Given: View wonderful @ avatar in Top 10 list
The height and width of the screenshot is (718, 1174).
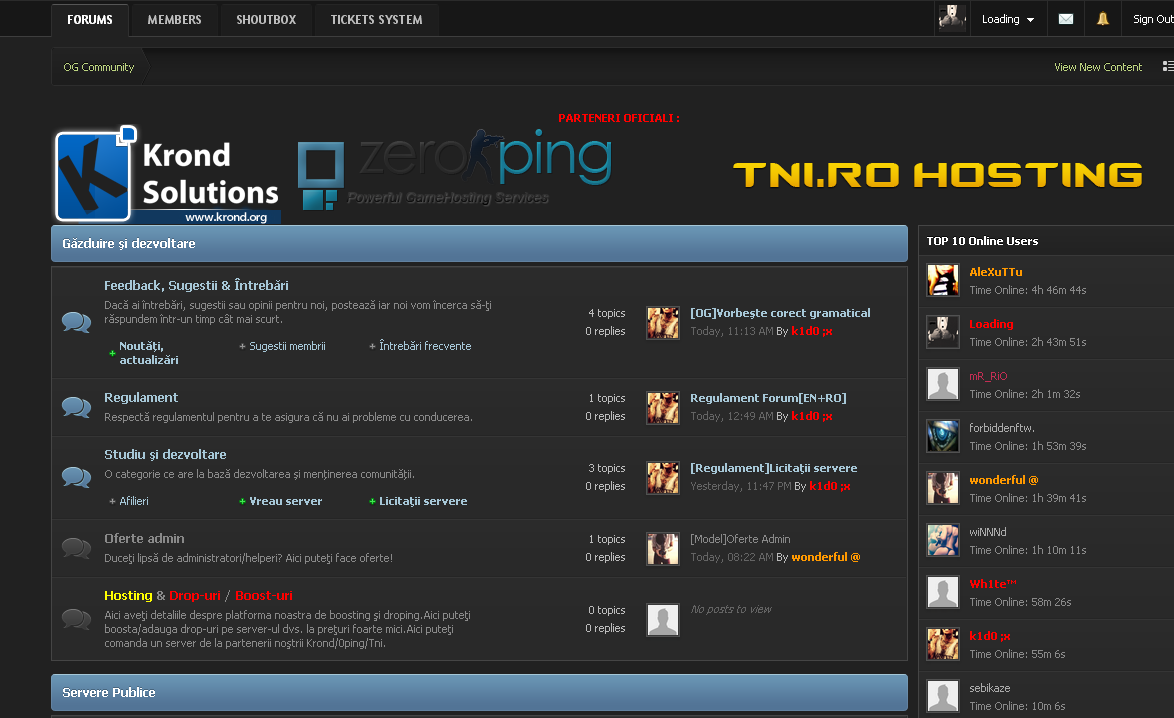Looking at the screenshot, I should [x=943, y=488].
